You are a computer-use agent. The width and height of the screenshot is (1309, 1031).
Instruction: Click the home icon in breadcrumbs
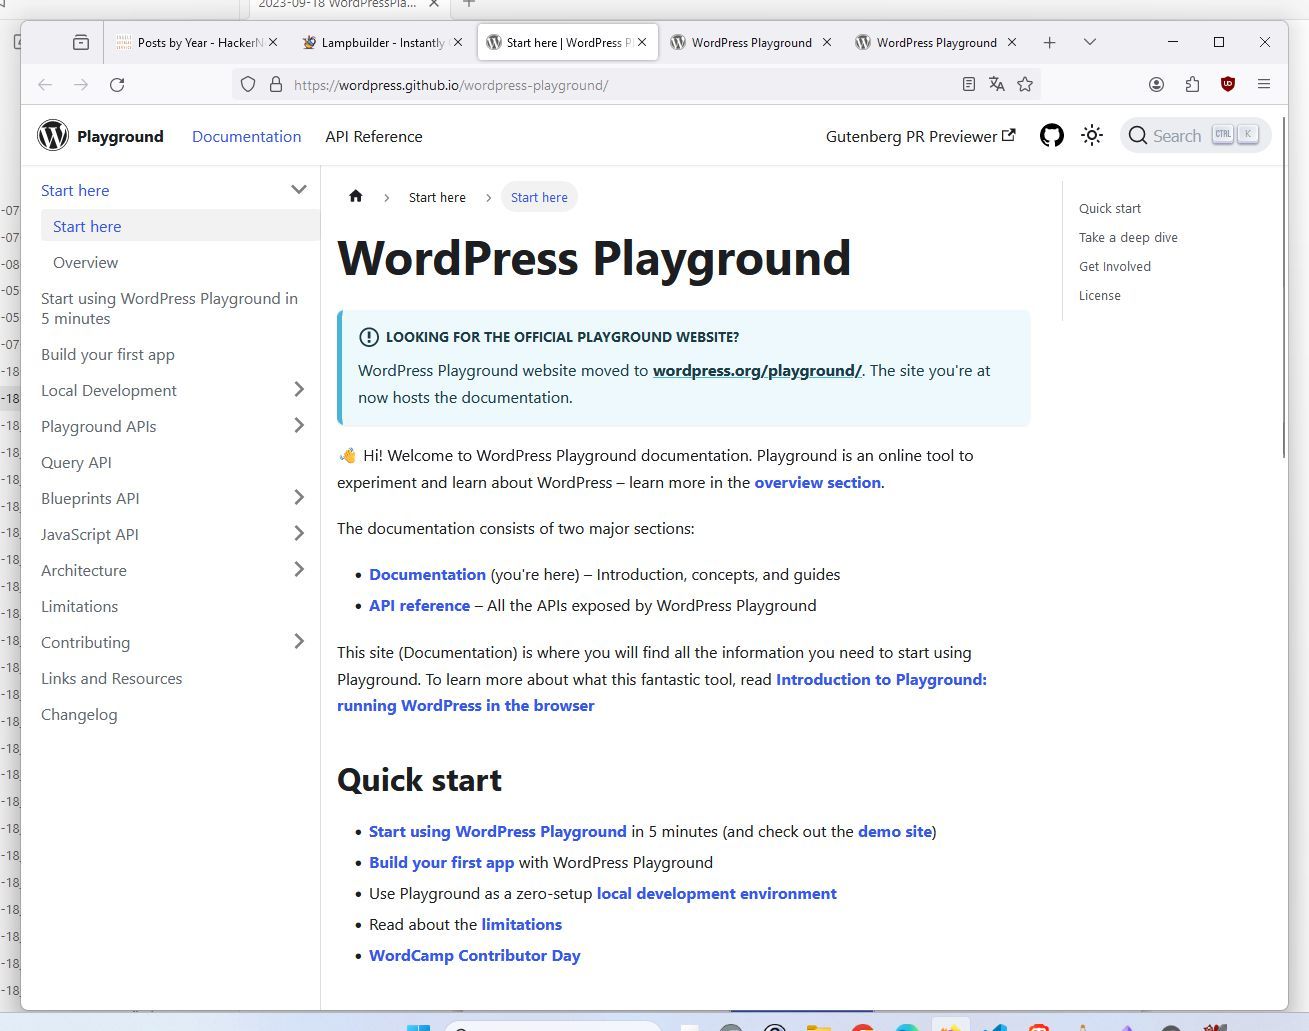pyautogui.click(x=355, y=196)
